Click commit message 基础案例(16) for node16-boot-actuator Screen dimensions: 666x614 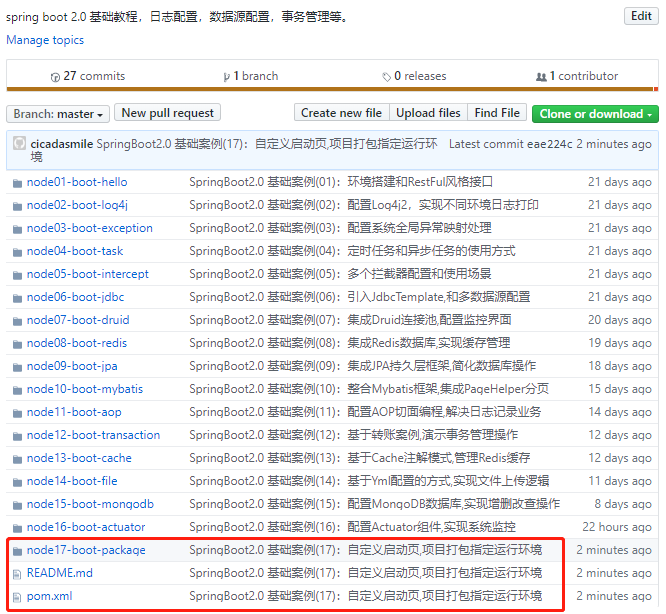click(x=353, y=527)
